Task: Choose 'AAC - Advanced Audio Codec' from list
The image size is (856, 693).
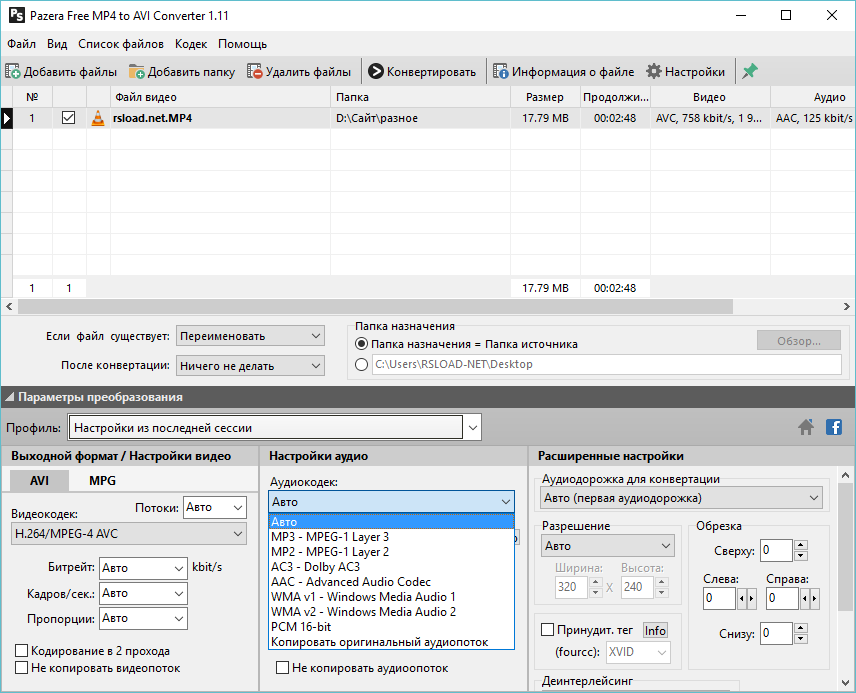Action: (x=350, y=582)
